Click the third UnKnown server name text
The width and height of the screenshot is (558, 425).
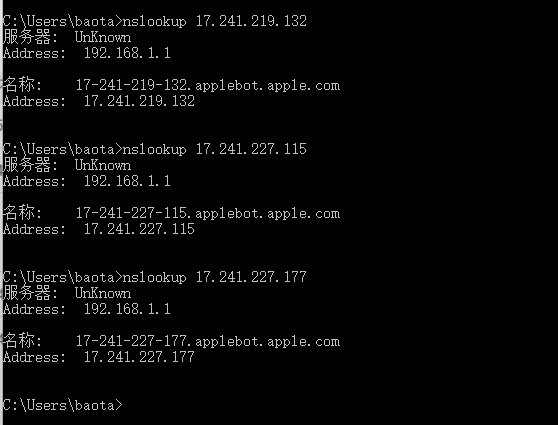pyautogui.click(x=103, y=293)
